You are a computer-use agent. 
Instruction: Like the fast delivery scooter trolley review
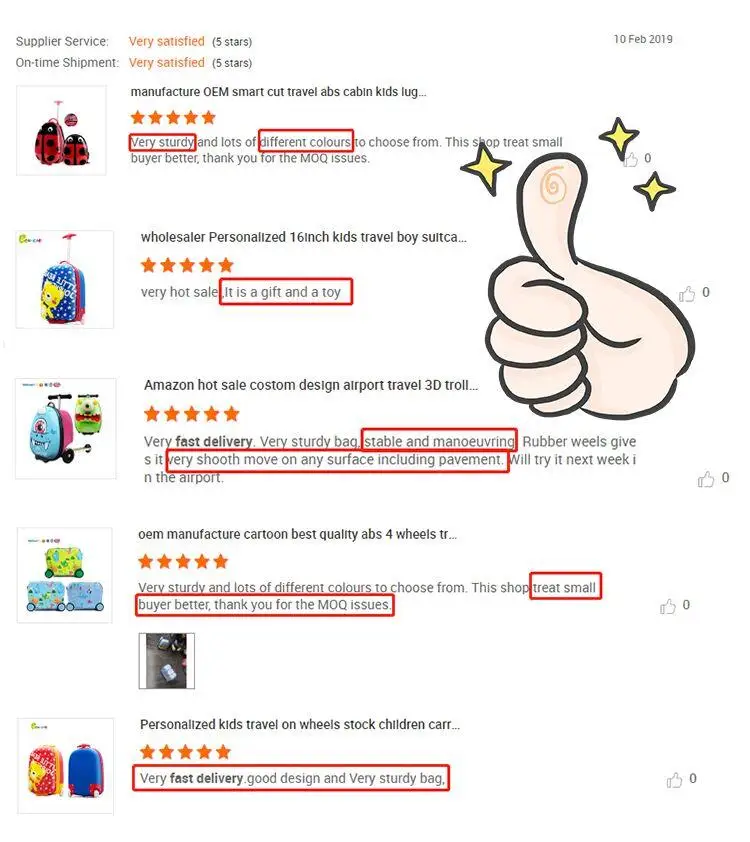pos(706,479)
